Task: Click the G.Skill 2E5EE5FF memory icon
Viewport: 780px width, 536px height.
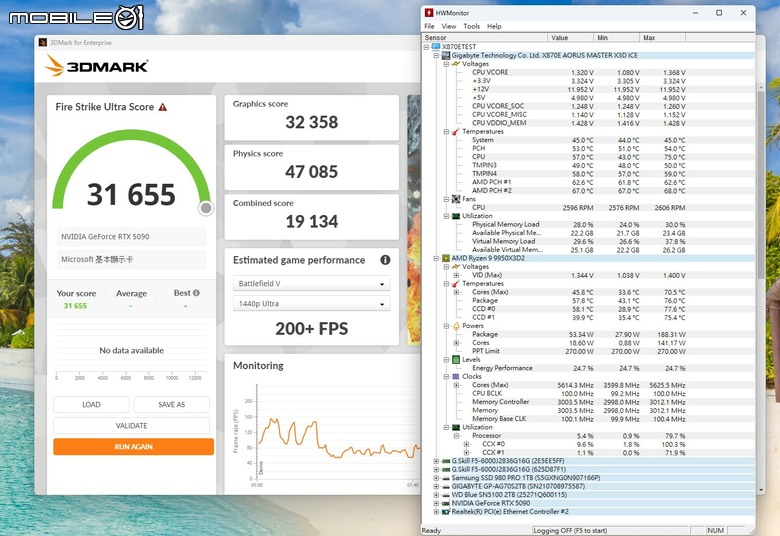Action: pos(446,461)
